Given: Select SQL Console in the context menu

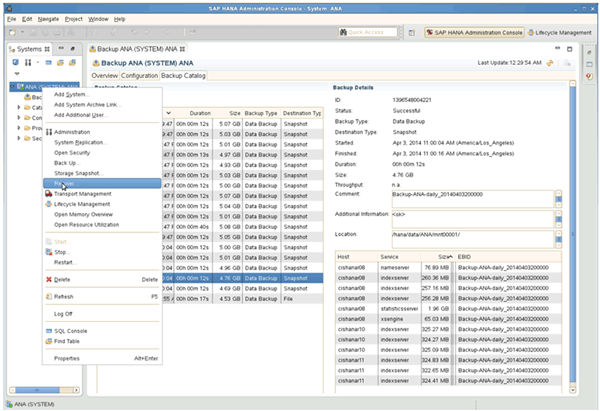Looking at the screenshot, I should 70,330.
